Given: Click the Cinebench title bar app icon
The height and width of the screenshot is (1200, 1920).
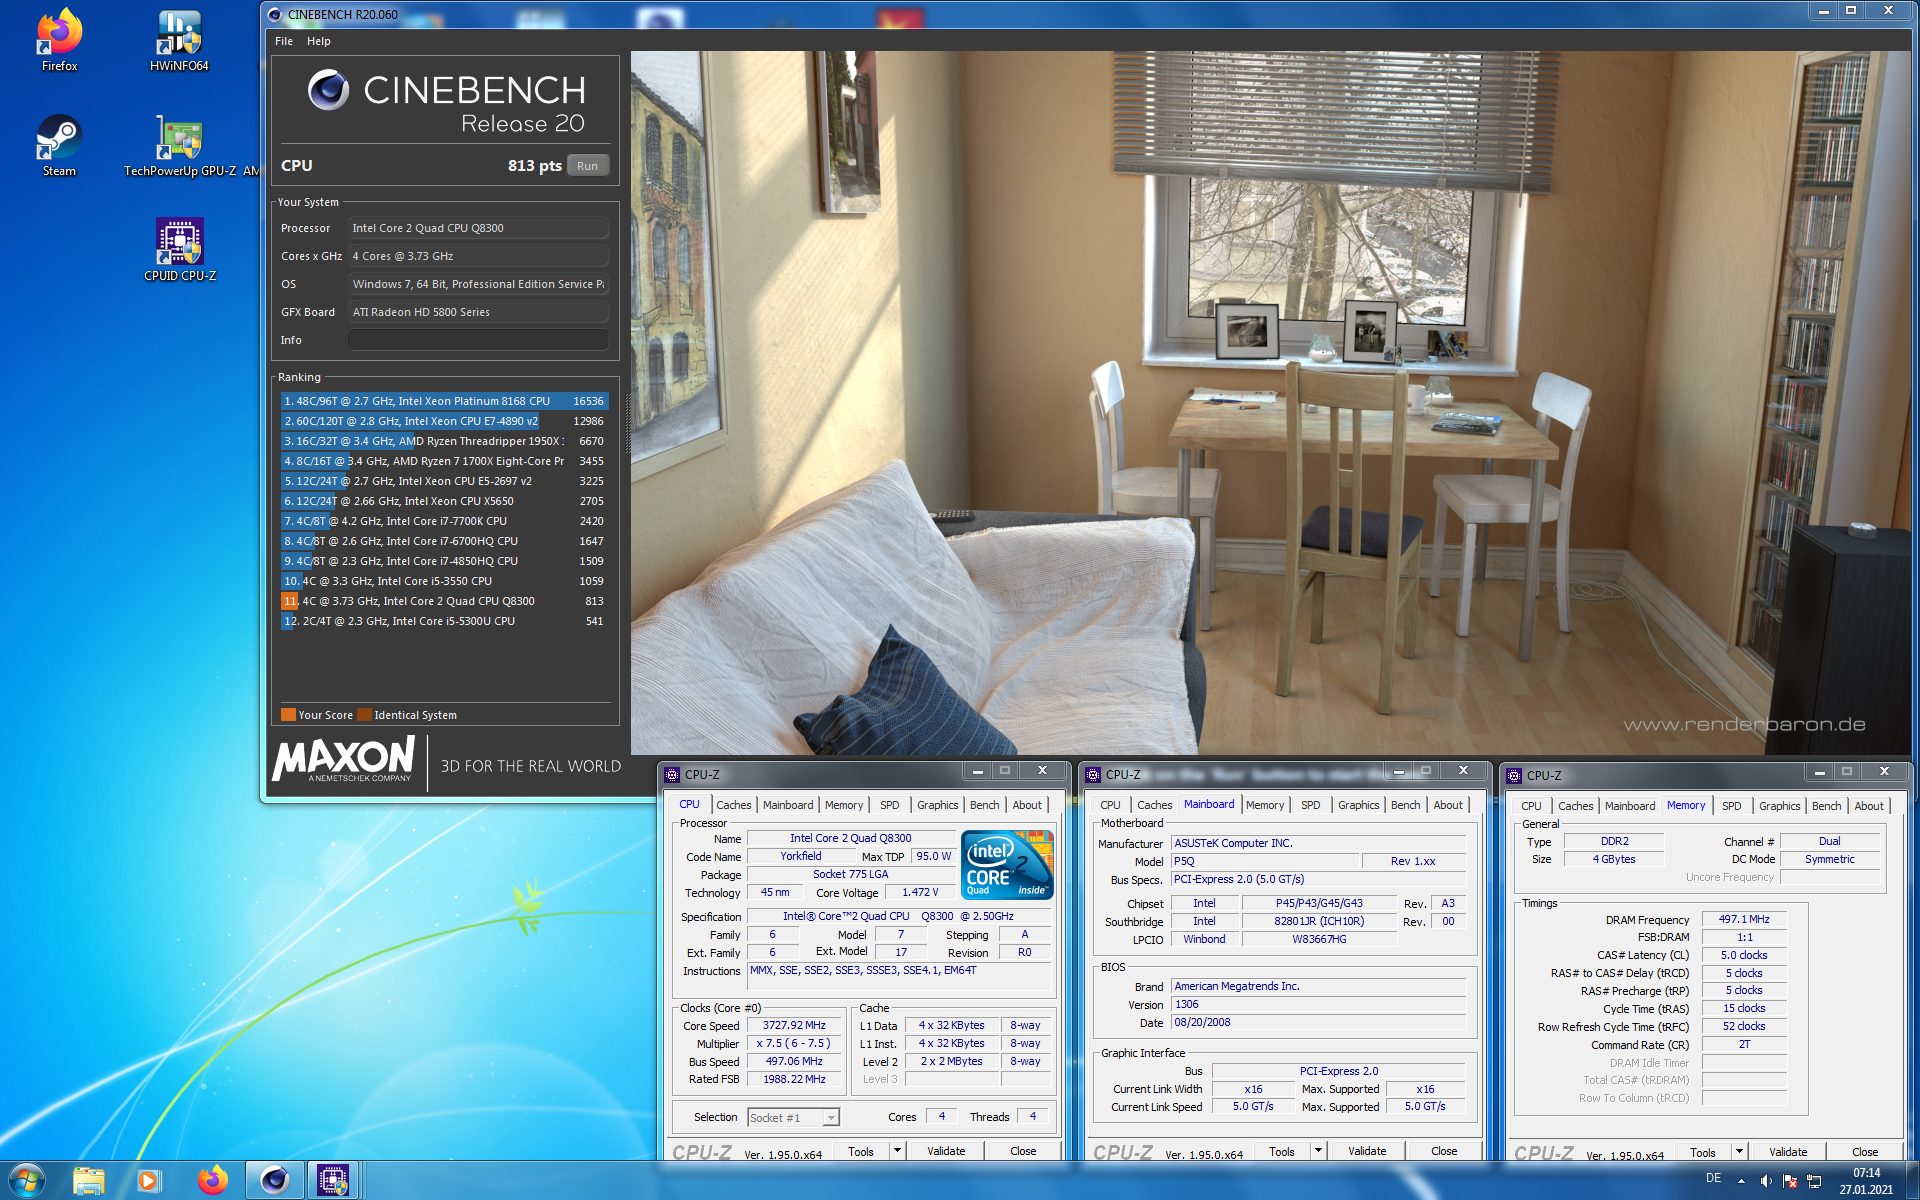Looking at the screenshot, I should pyautogui.click(x=275, y=14).
